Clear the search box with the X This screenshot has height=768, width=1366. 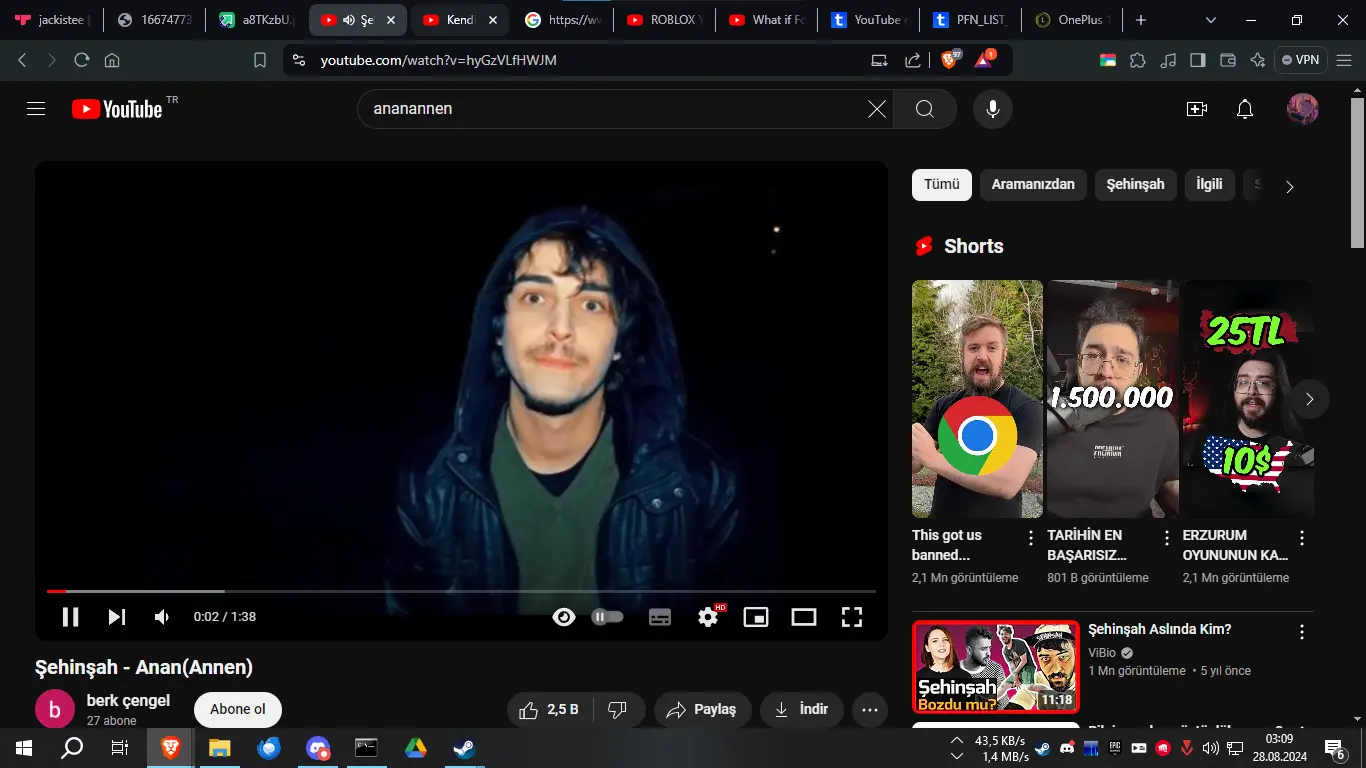(x=877, y=109)
